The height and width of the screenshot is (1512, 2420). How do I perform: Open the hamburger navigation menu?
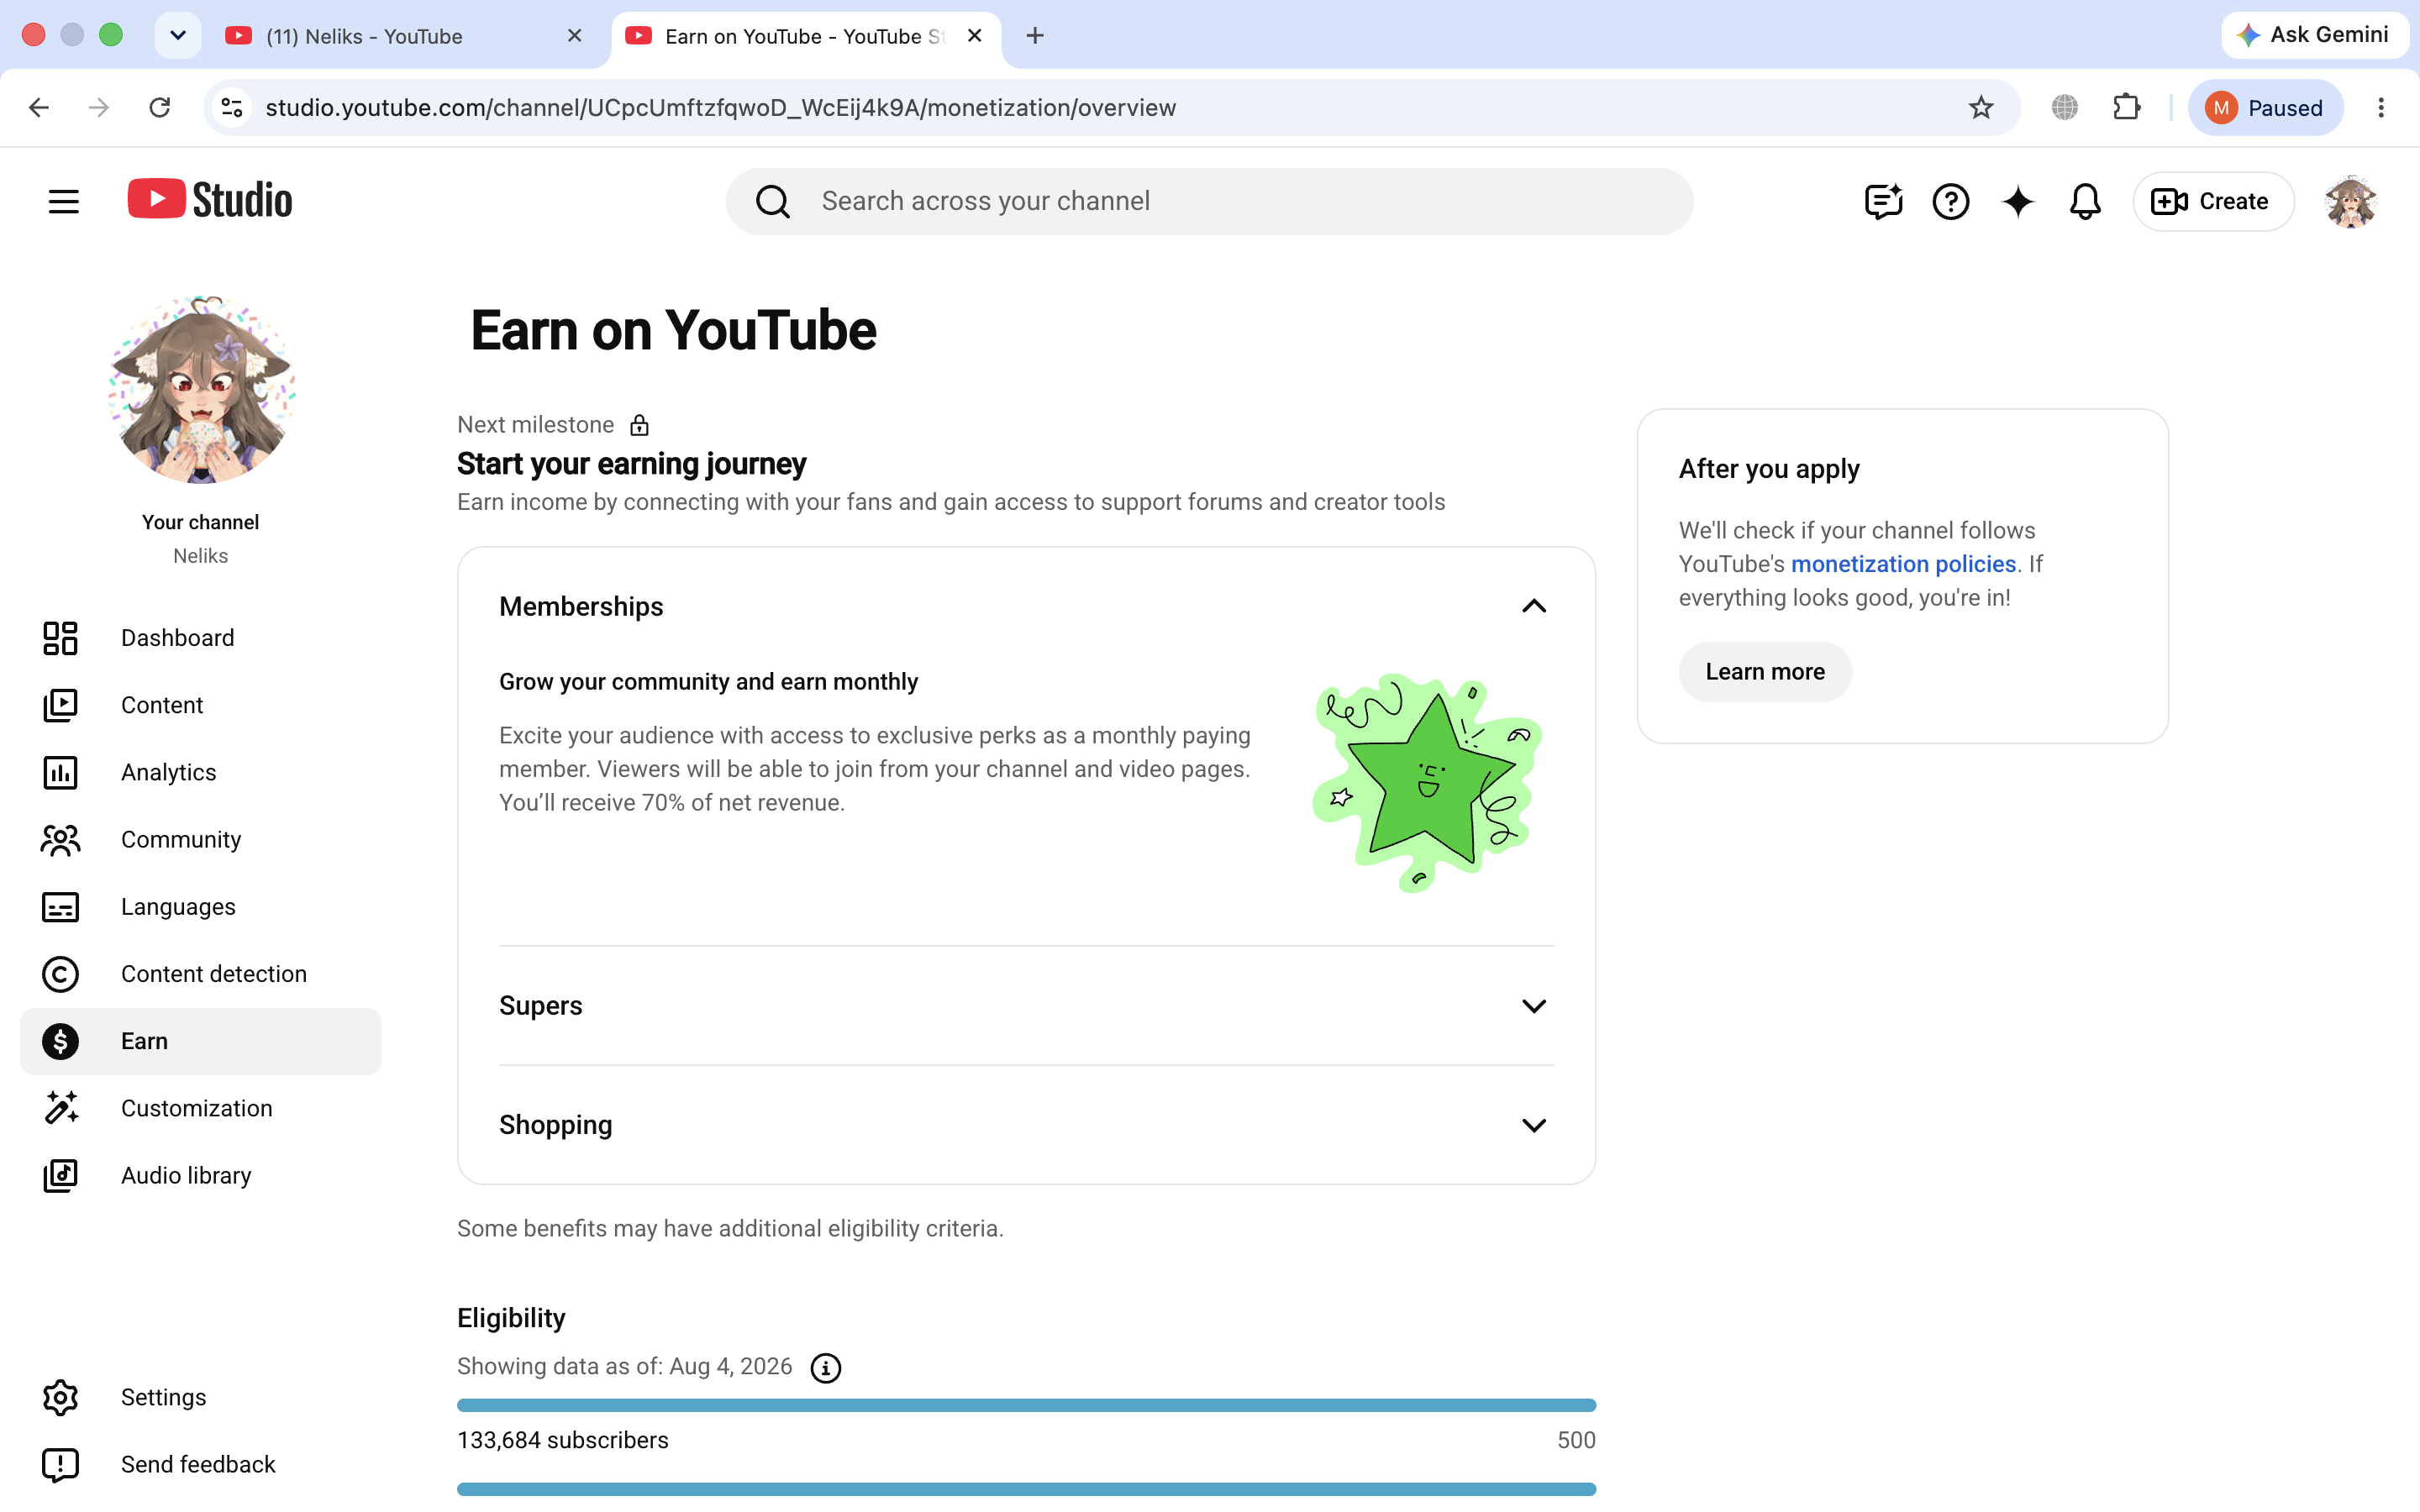[x=63, y=201]
